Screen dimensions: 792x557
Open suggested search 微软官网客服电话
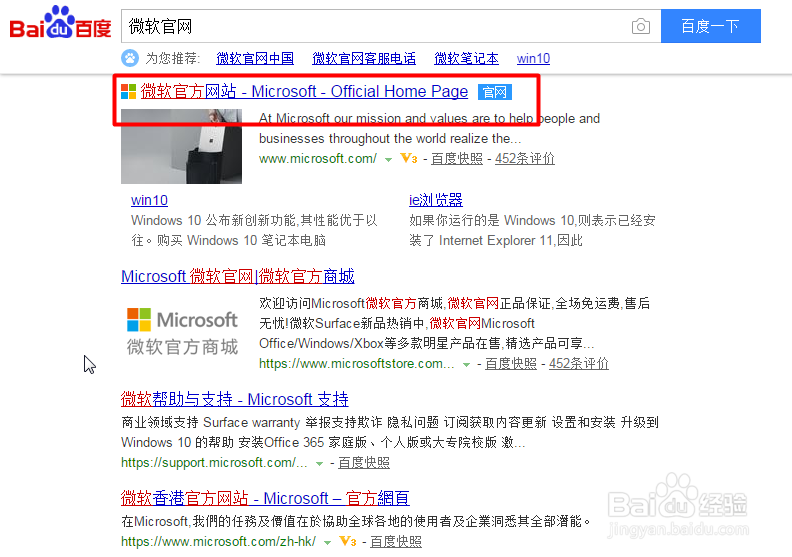pyautogui.click(x=364, y=59)
